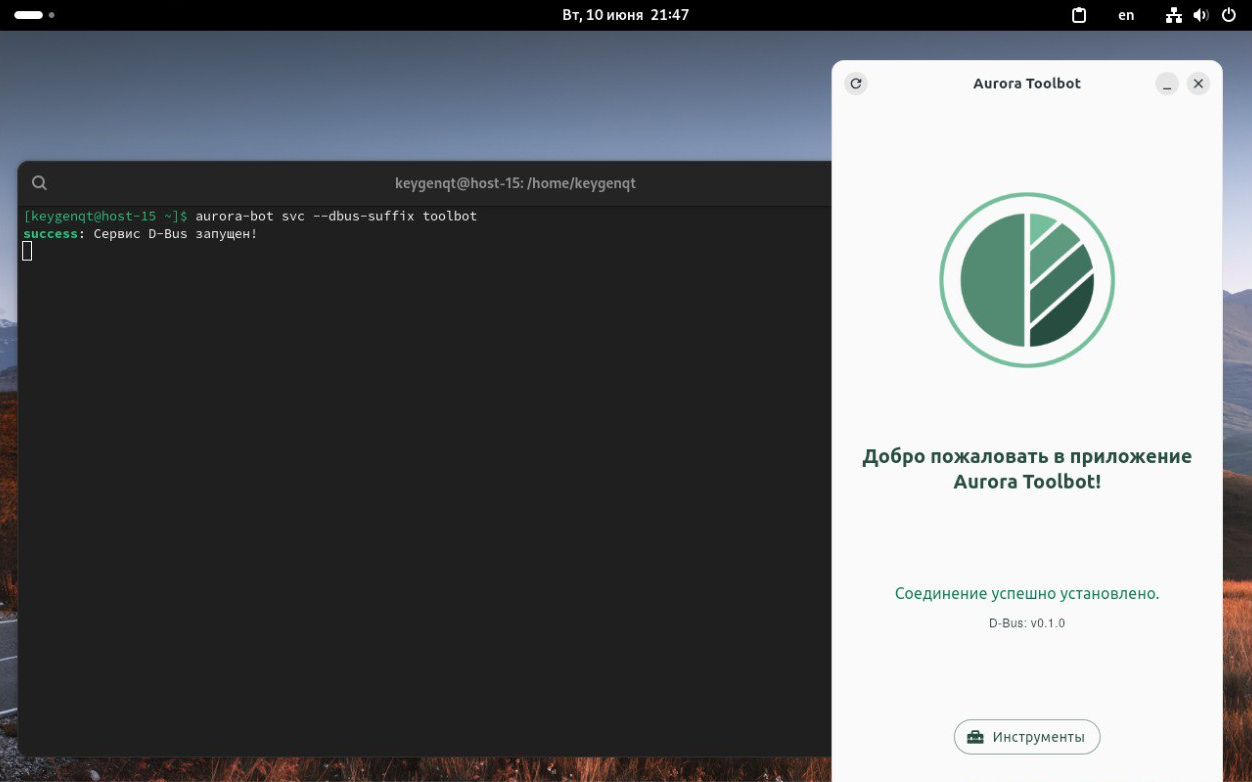
Task: Click the command "aurora-bot svc --dbus-suffix toolbot"
Action: pyautogui.click(x=337, y=216)
